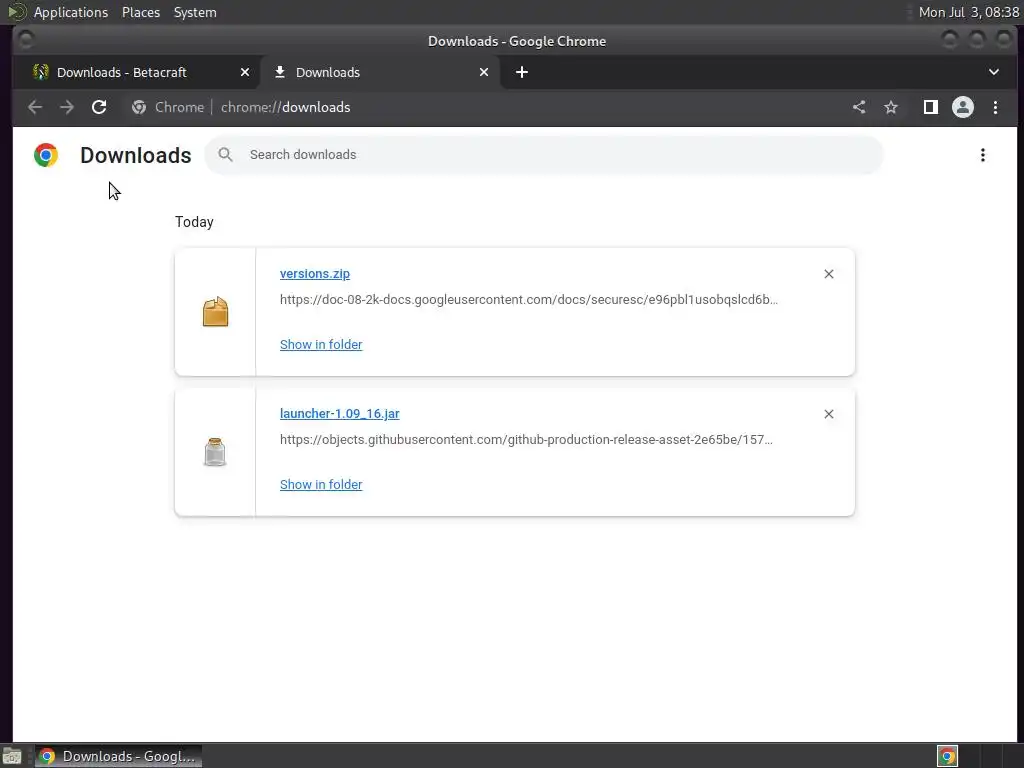The height and width of the screenshot is (768, 1024).
Task: Click the githubusercontent source URL text
Action: (526, 440)
